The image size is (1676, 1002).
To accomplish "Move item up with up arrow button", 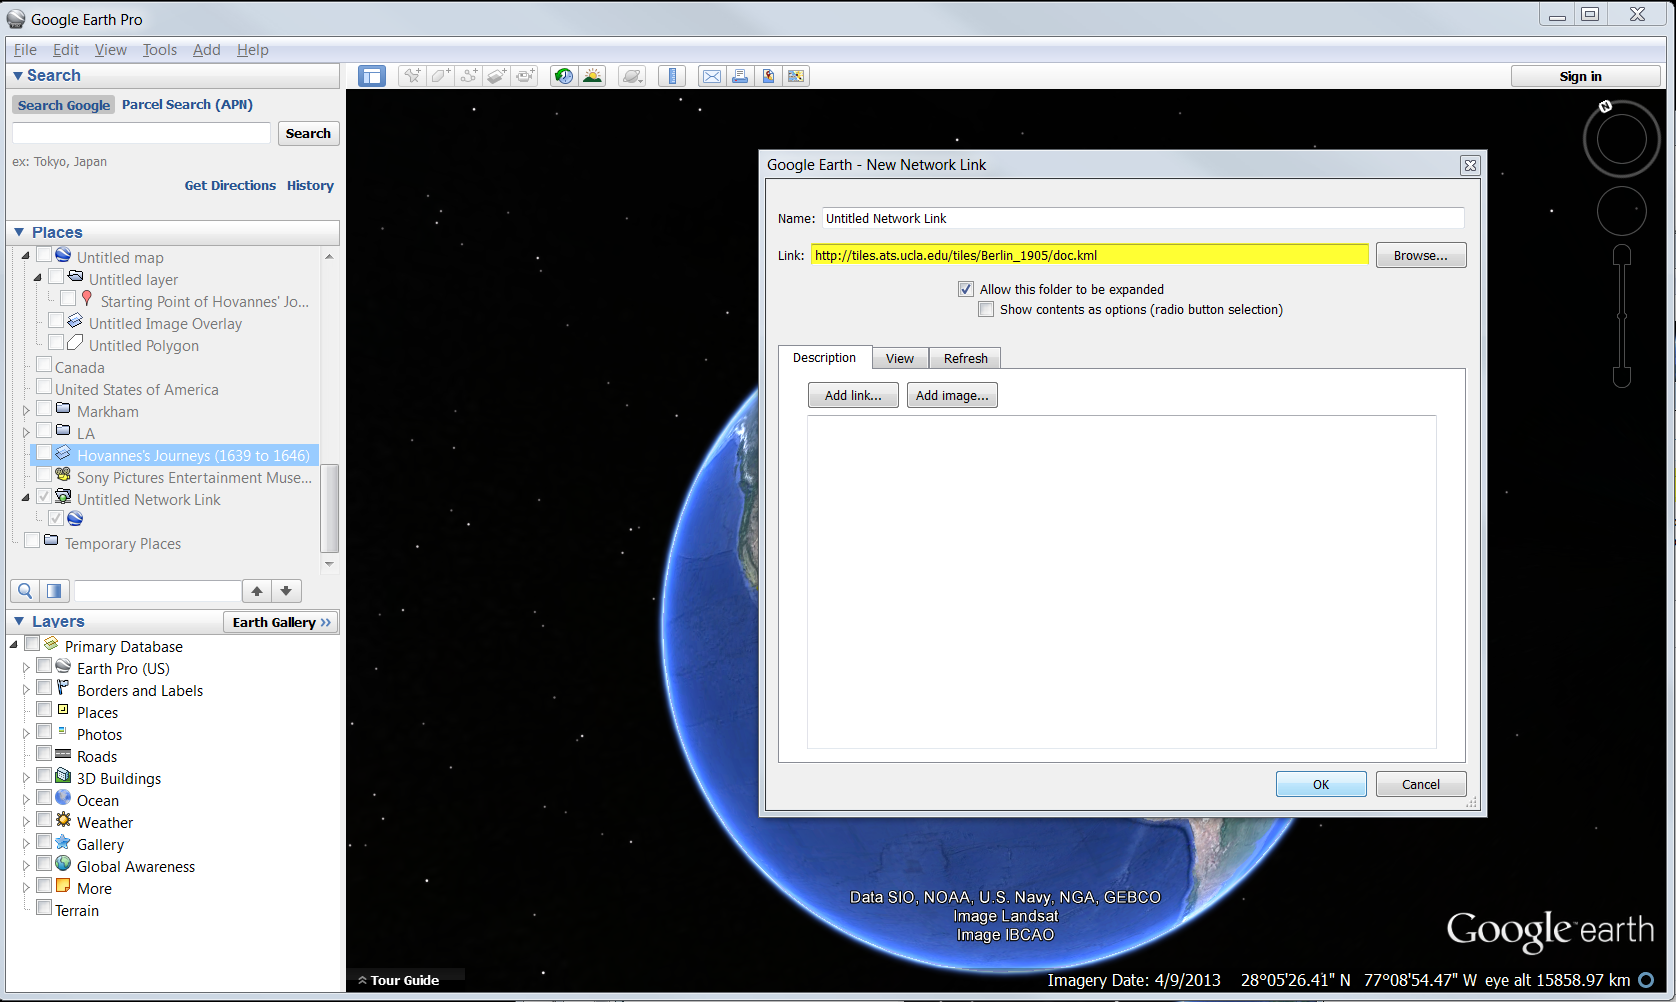I will (x=257, y=591).
